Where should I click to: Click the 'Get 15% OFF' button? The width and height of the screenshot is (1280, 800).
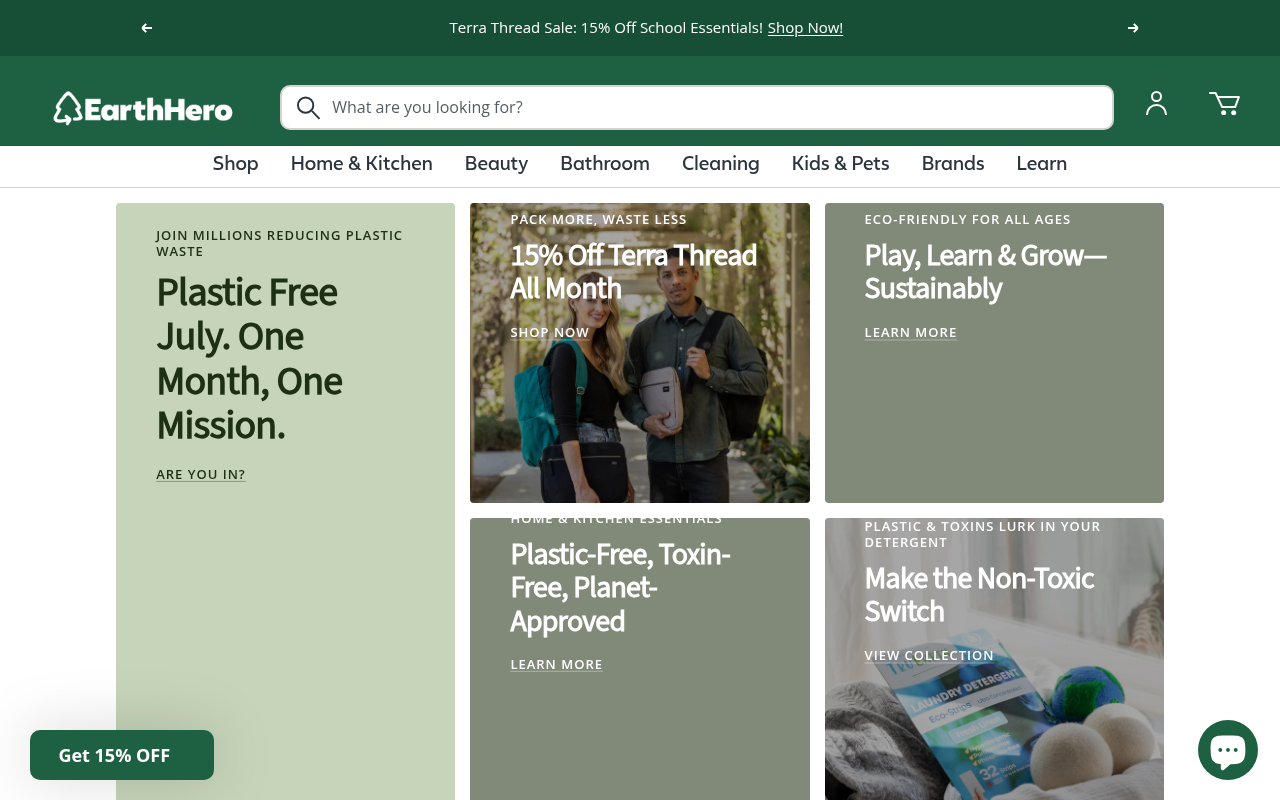(x=122, y=755)
